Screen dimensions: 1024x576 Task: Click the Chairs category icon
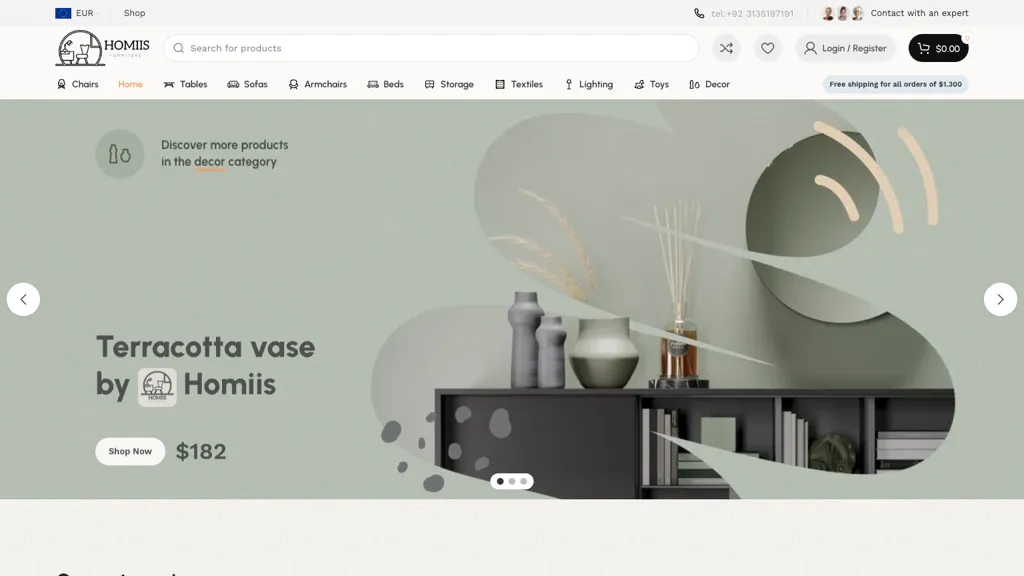[x=61, y=84]
